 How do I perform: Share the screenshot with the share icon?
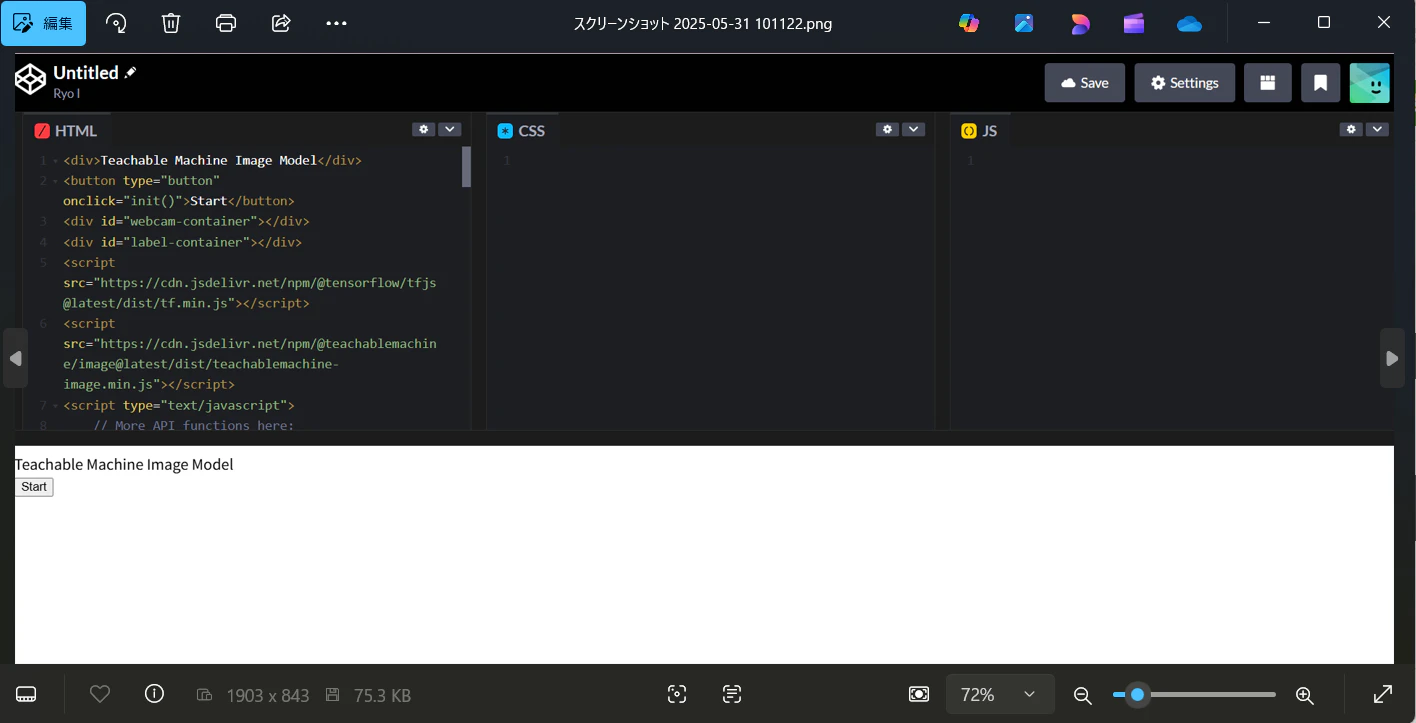pos(281,23)
